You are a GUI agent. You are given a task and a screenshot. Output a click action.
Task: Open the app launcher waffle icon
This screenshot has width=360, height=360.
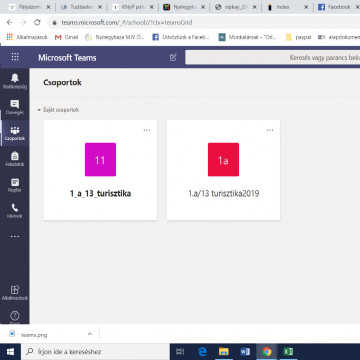pos(15,57)
